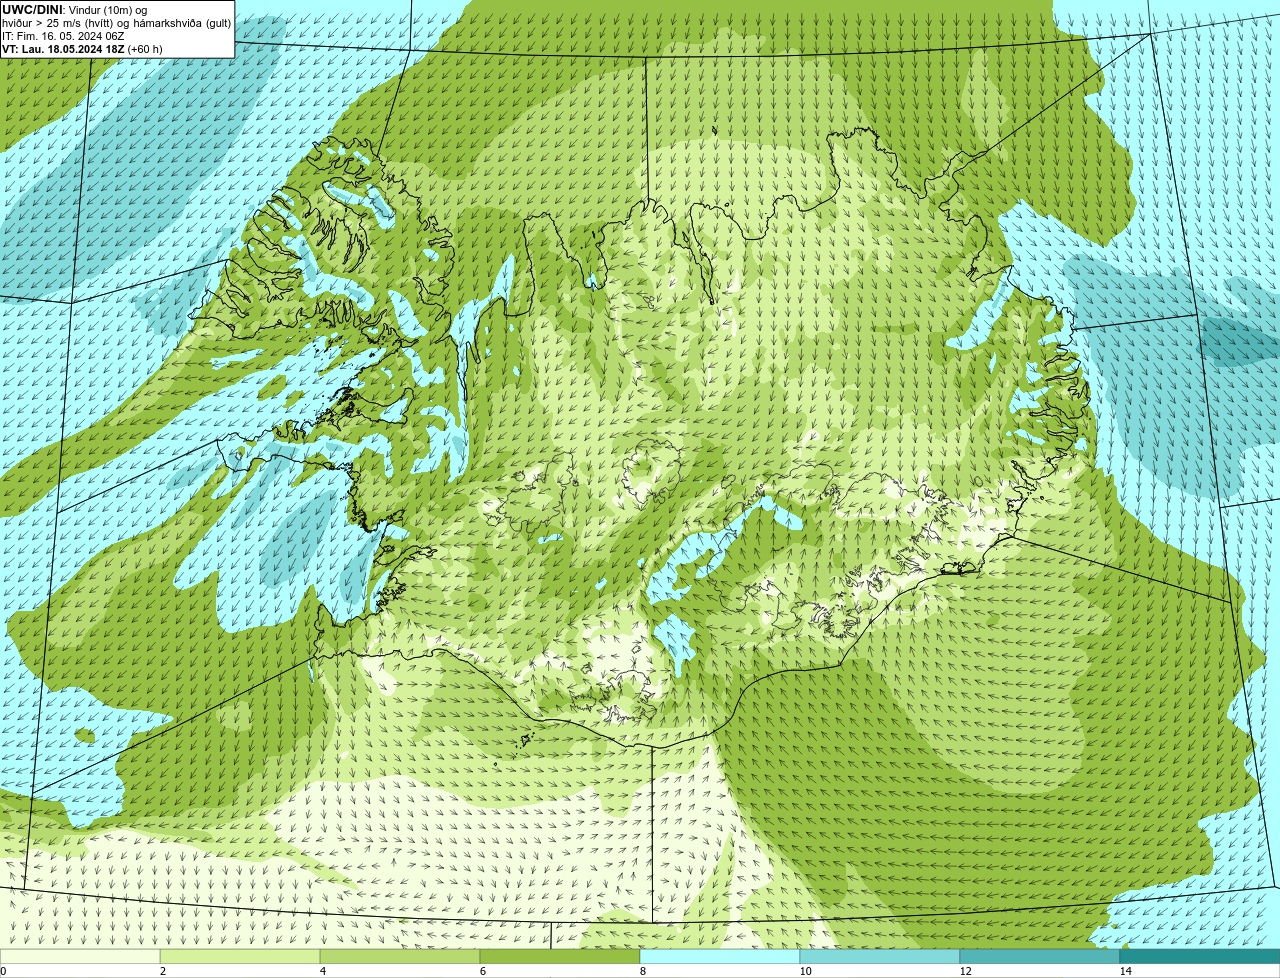1280x978 pixels.
Task: Click the title line 'UWC/DINI: Vindur (10m) og'
Action: [x=75, y=10]
